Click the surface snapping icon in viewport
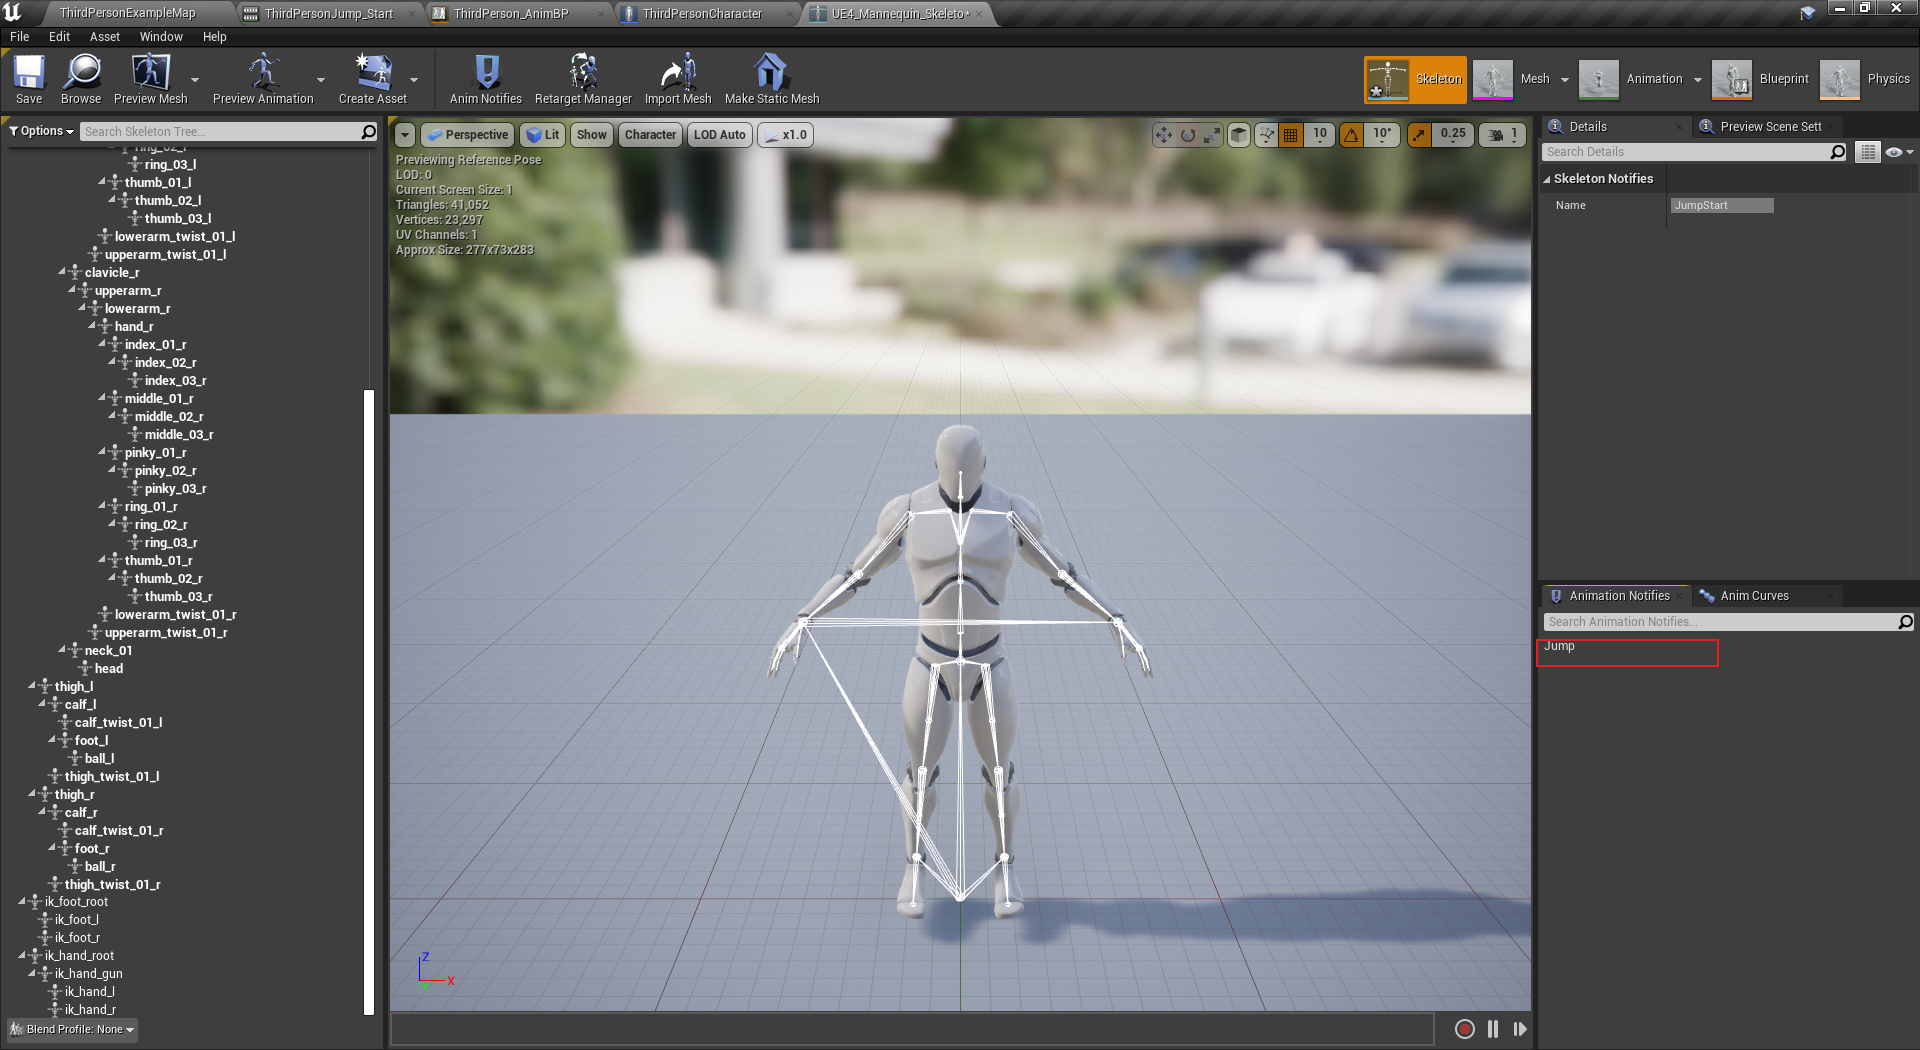 pyautogui.click(x=1267, y=135)
